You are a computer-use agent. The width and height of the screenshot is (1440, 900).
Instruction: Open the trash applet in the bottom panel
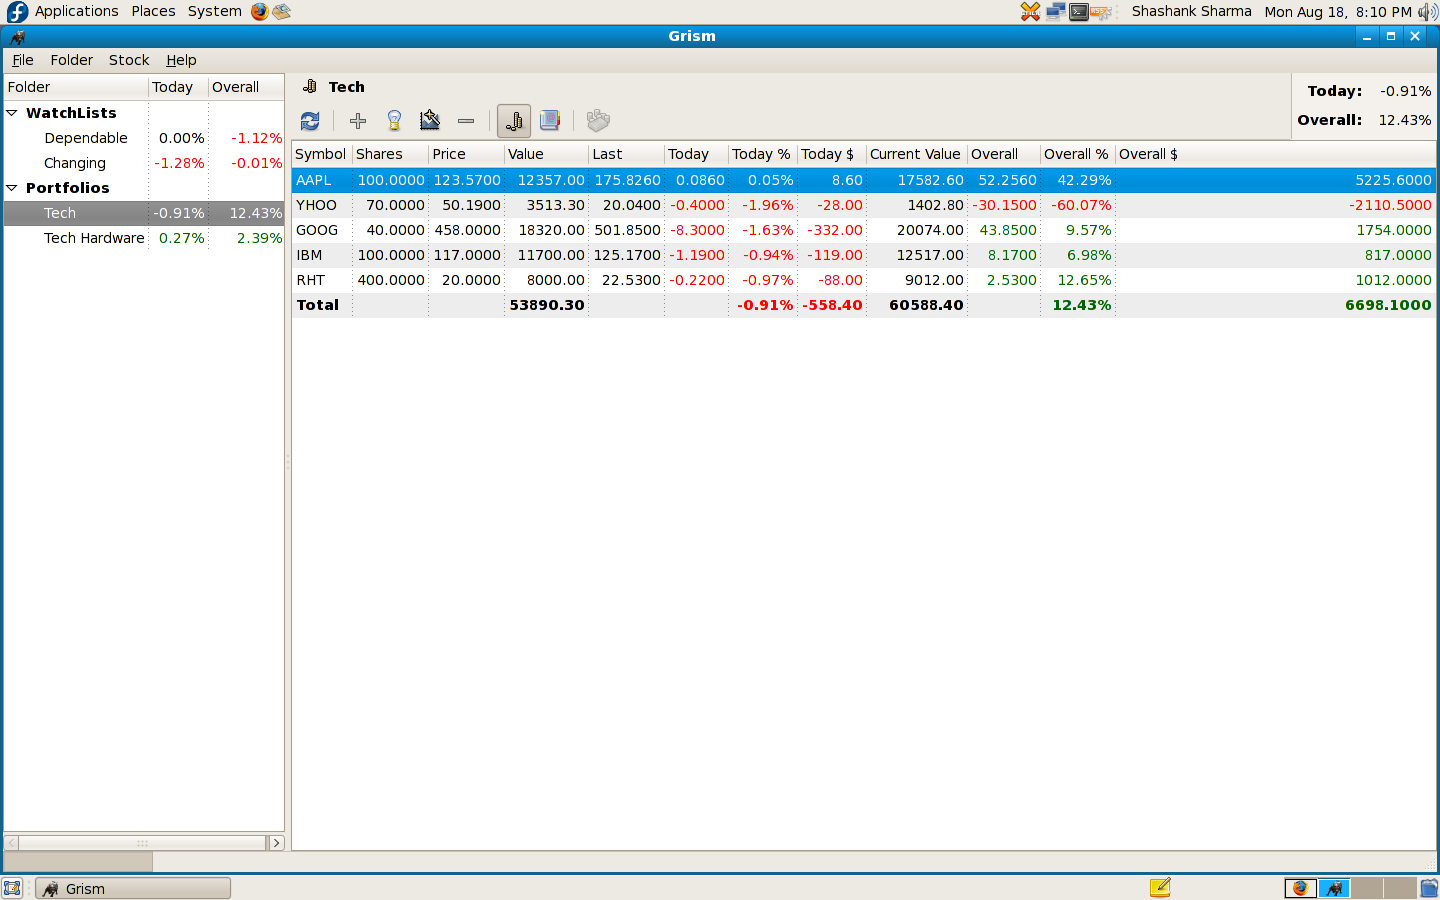(1429, 888)
